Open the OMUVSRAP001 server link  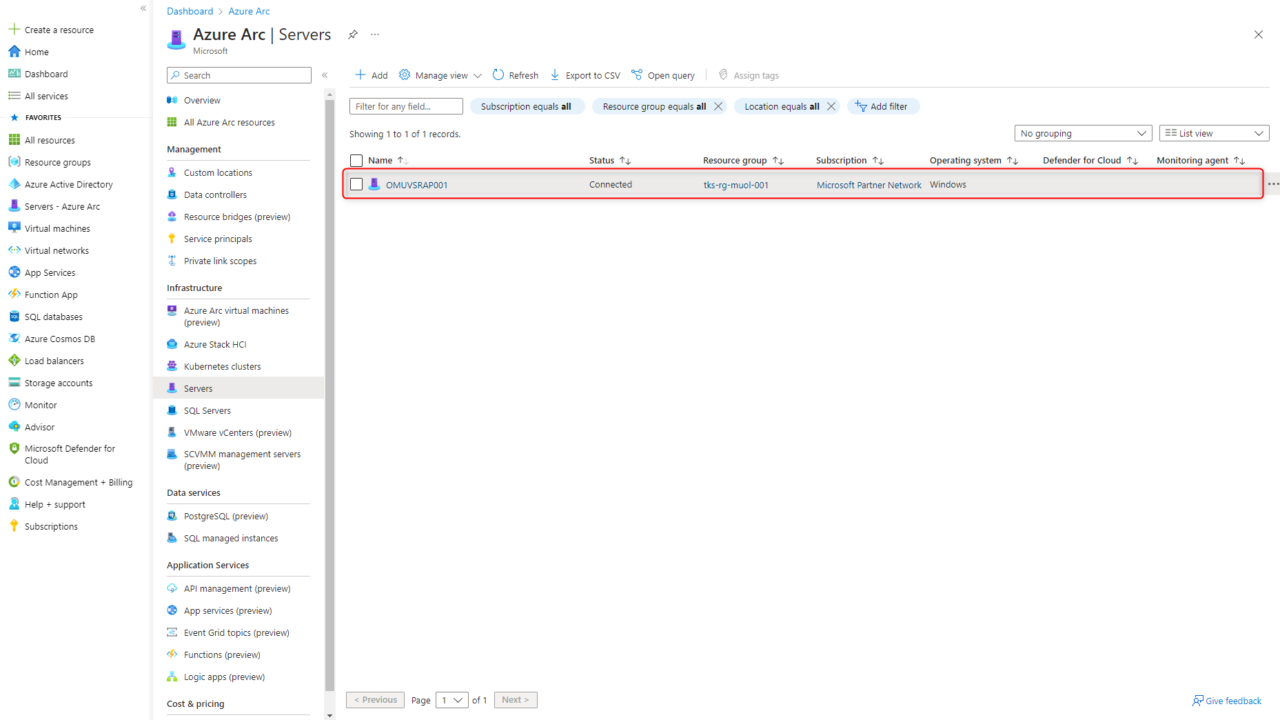tap(417, 185)
